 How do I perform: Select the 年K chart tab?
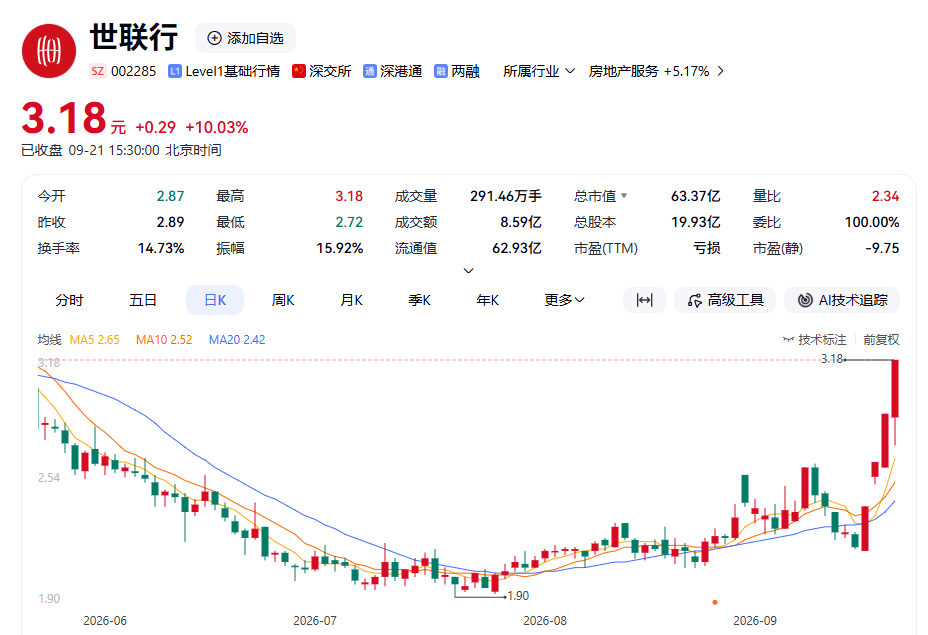coord(487,300)
